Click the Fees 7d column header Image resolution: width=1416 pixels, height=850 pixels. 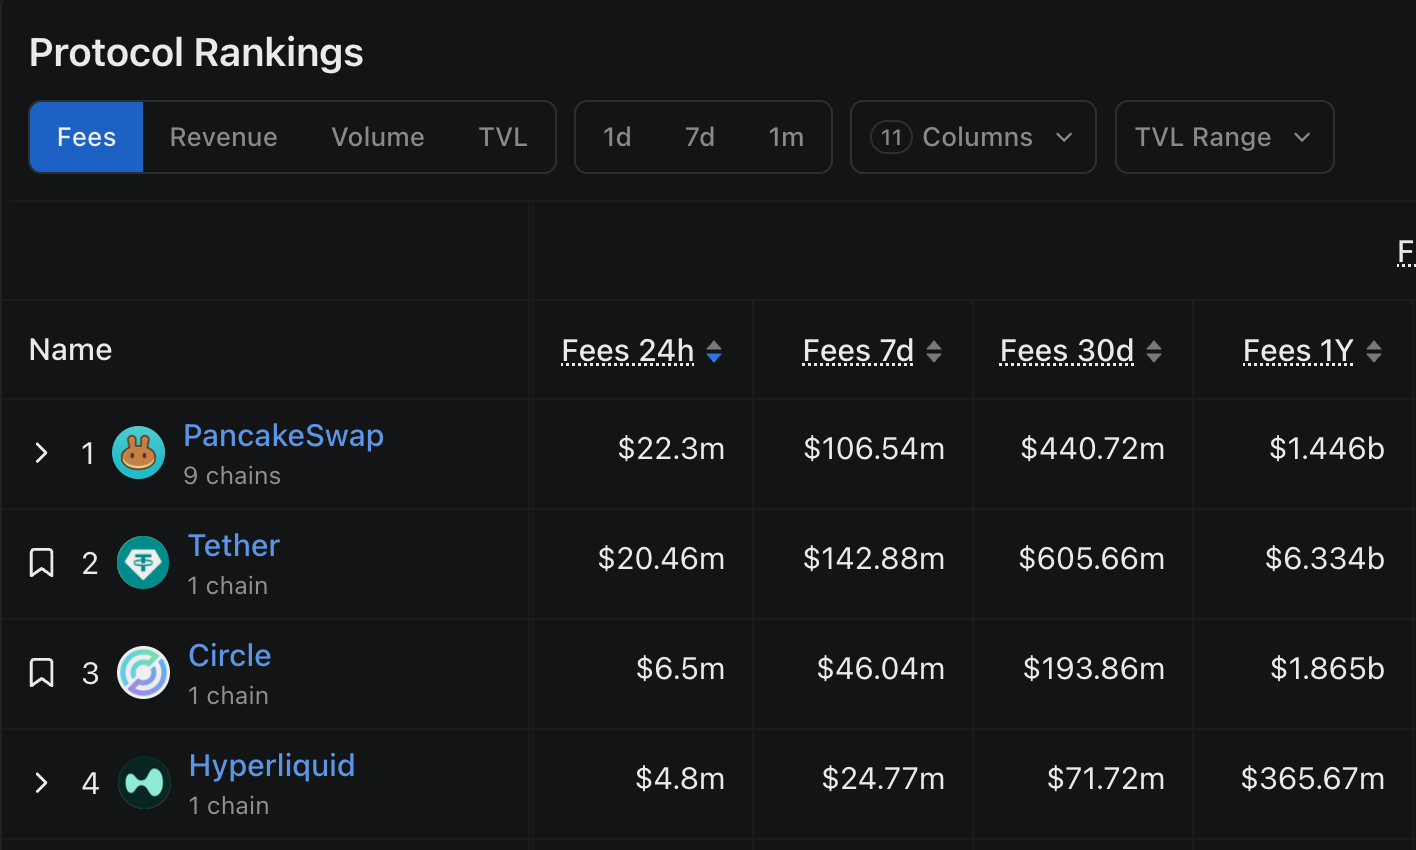click(x=858, y=351)
